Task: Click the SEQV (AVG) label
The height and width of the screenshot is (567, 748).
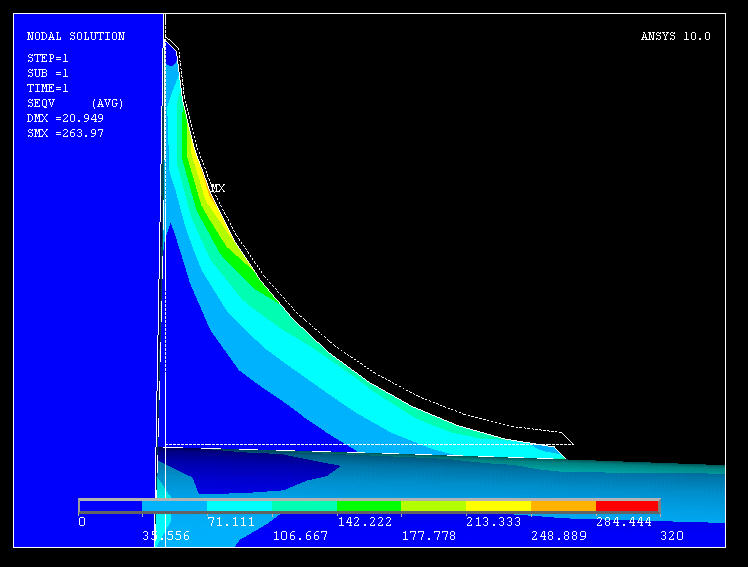Action: (75, 103)
